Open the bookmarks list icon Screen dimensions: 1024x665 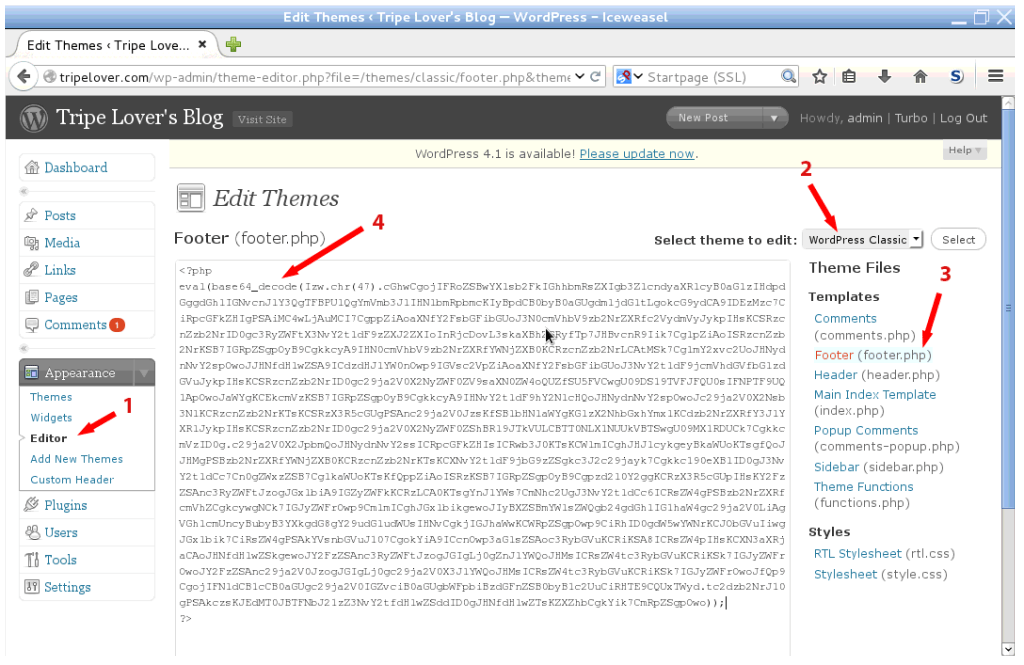pyautogui.click(x=848, y=76)
